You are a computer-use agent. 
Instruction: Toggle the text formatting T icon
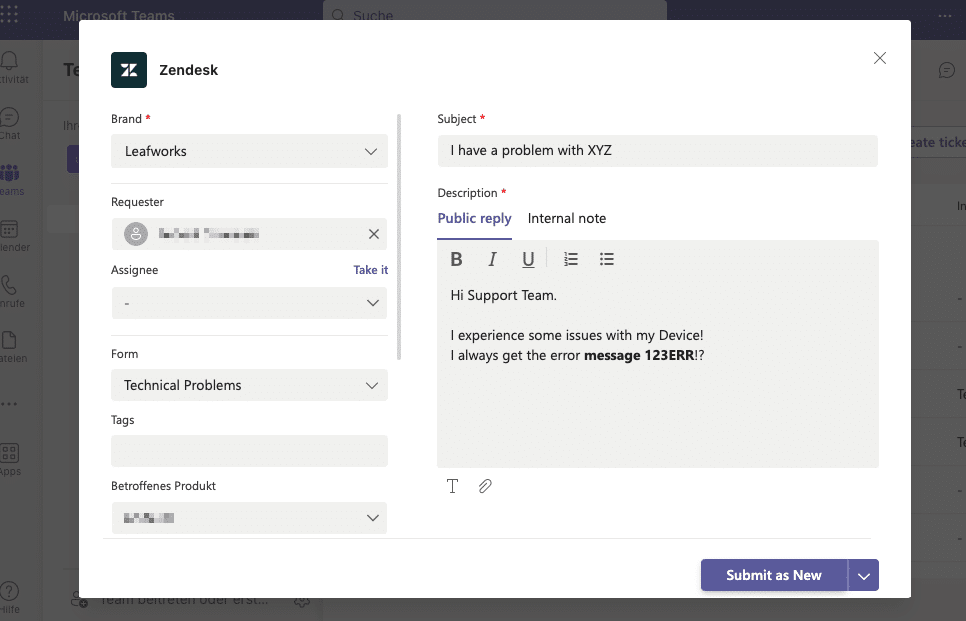point(452,486)
